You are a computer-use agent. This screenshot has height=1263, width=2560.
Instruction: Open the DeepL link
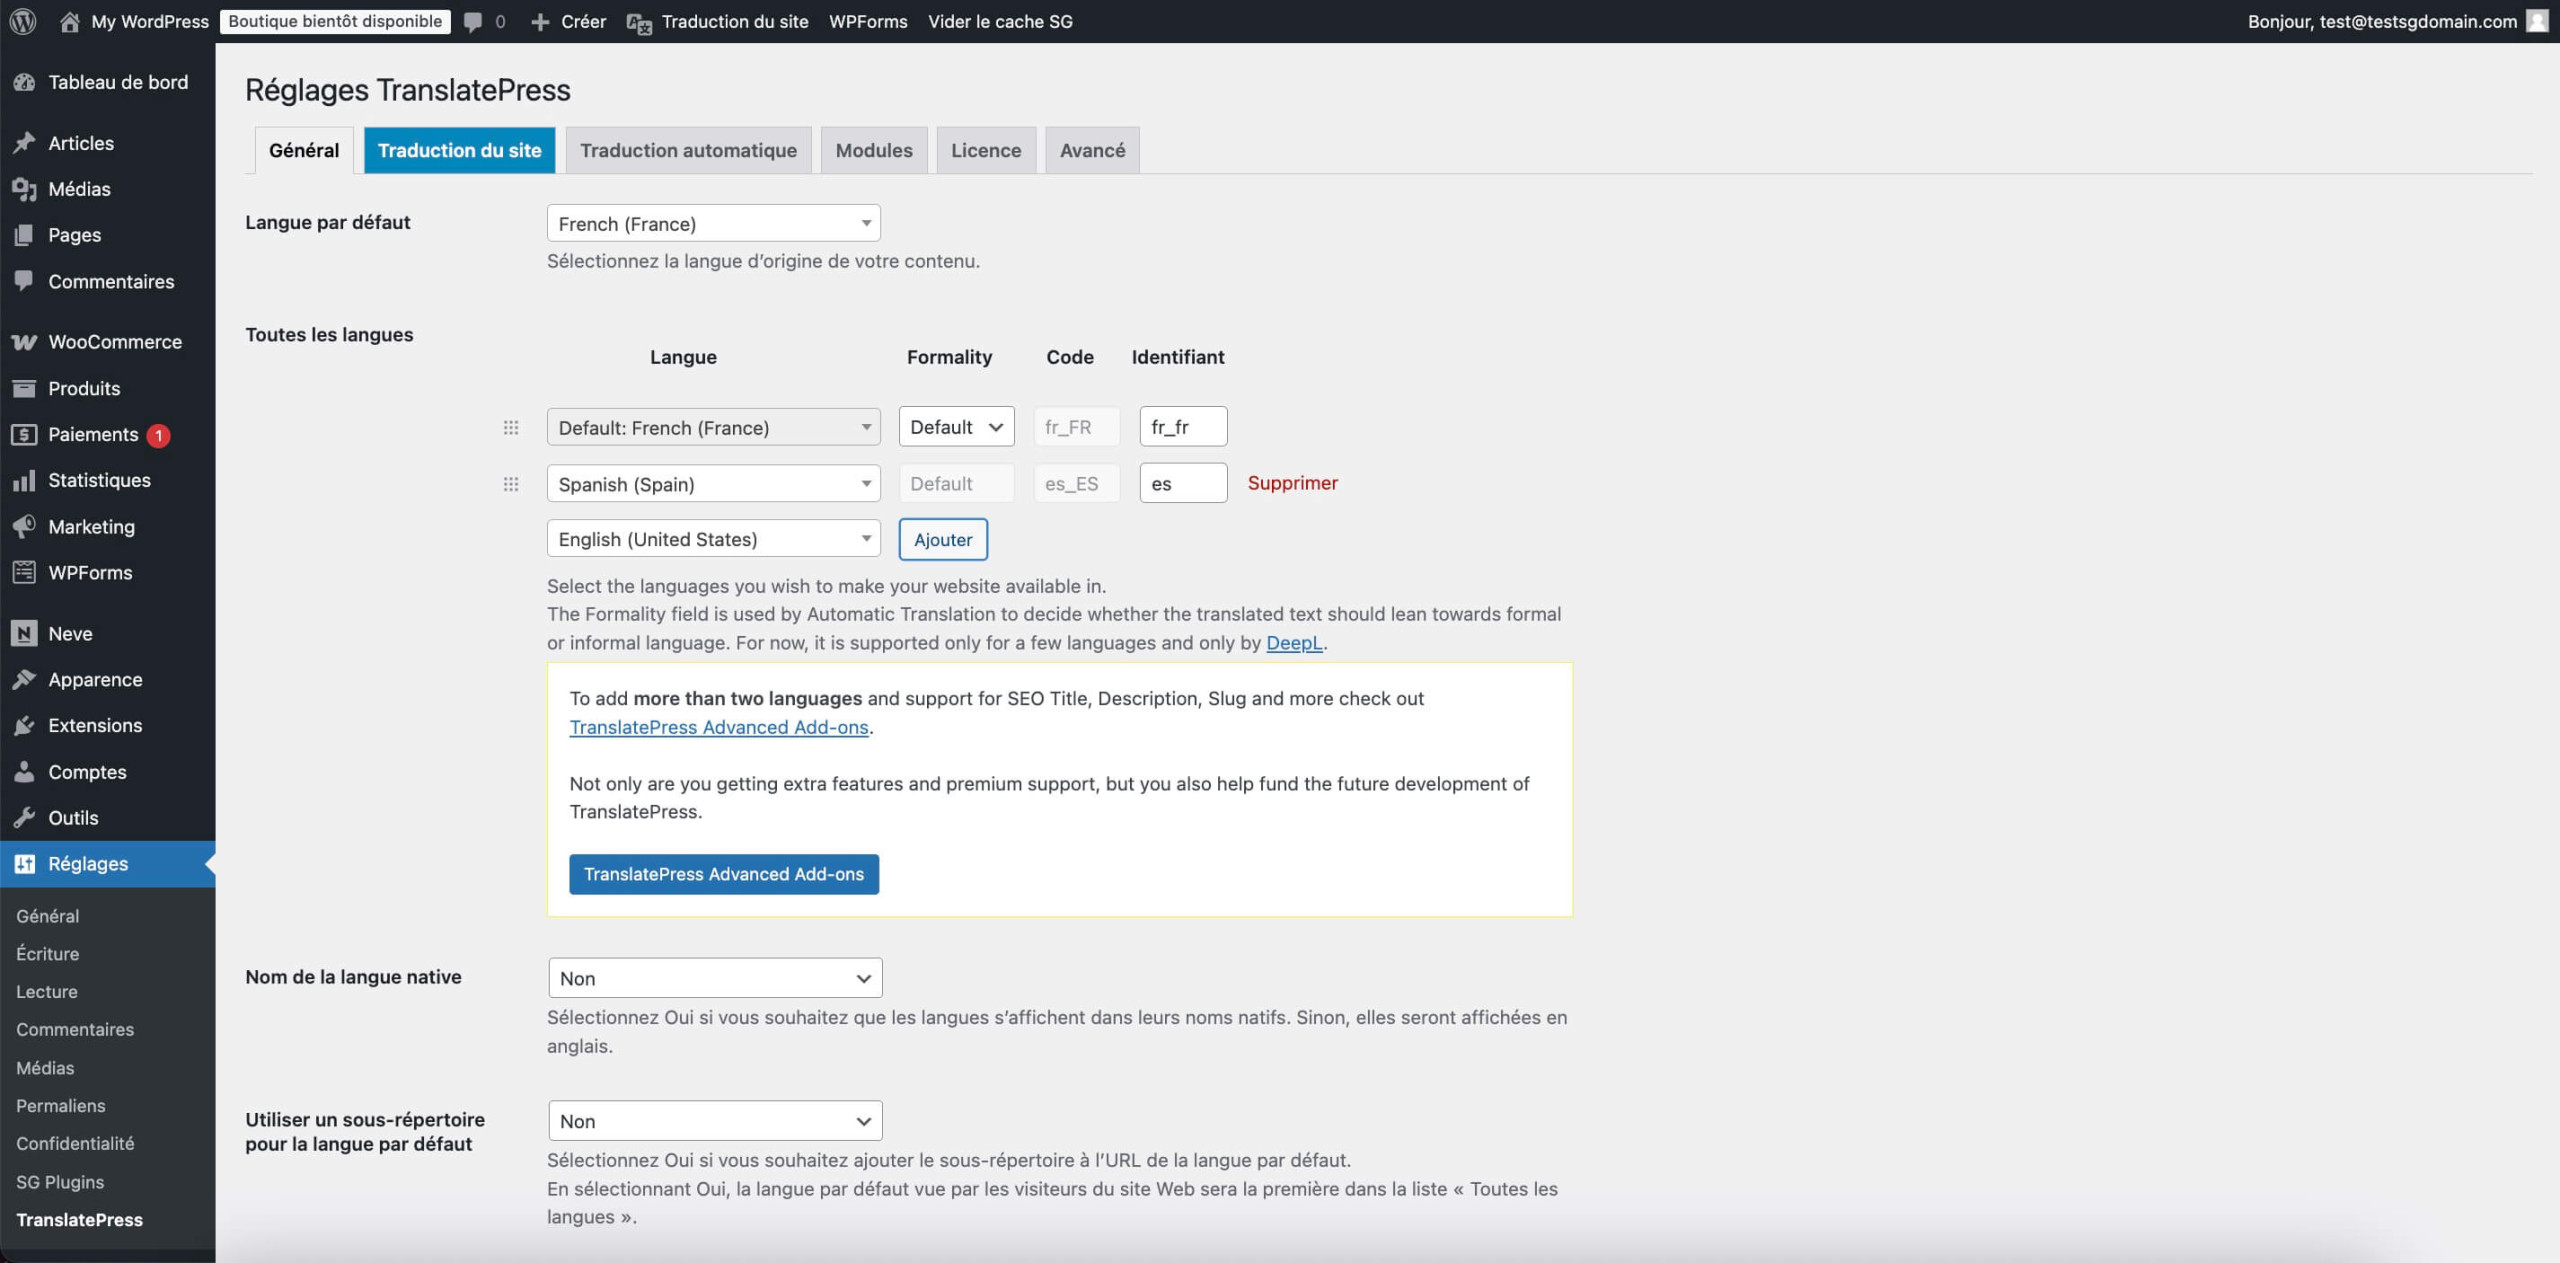click(1294, 643)
